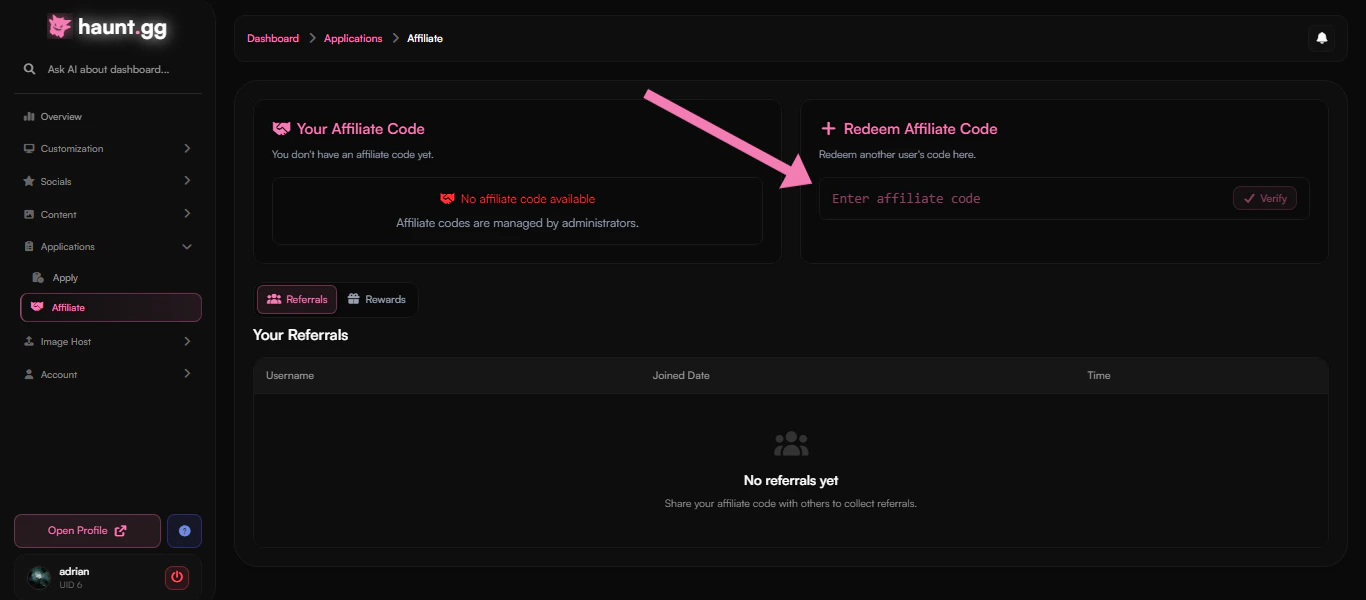The image size is (1366, 600).
Task: Select the Referrals tab
Action: (296, 299)
